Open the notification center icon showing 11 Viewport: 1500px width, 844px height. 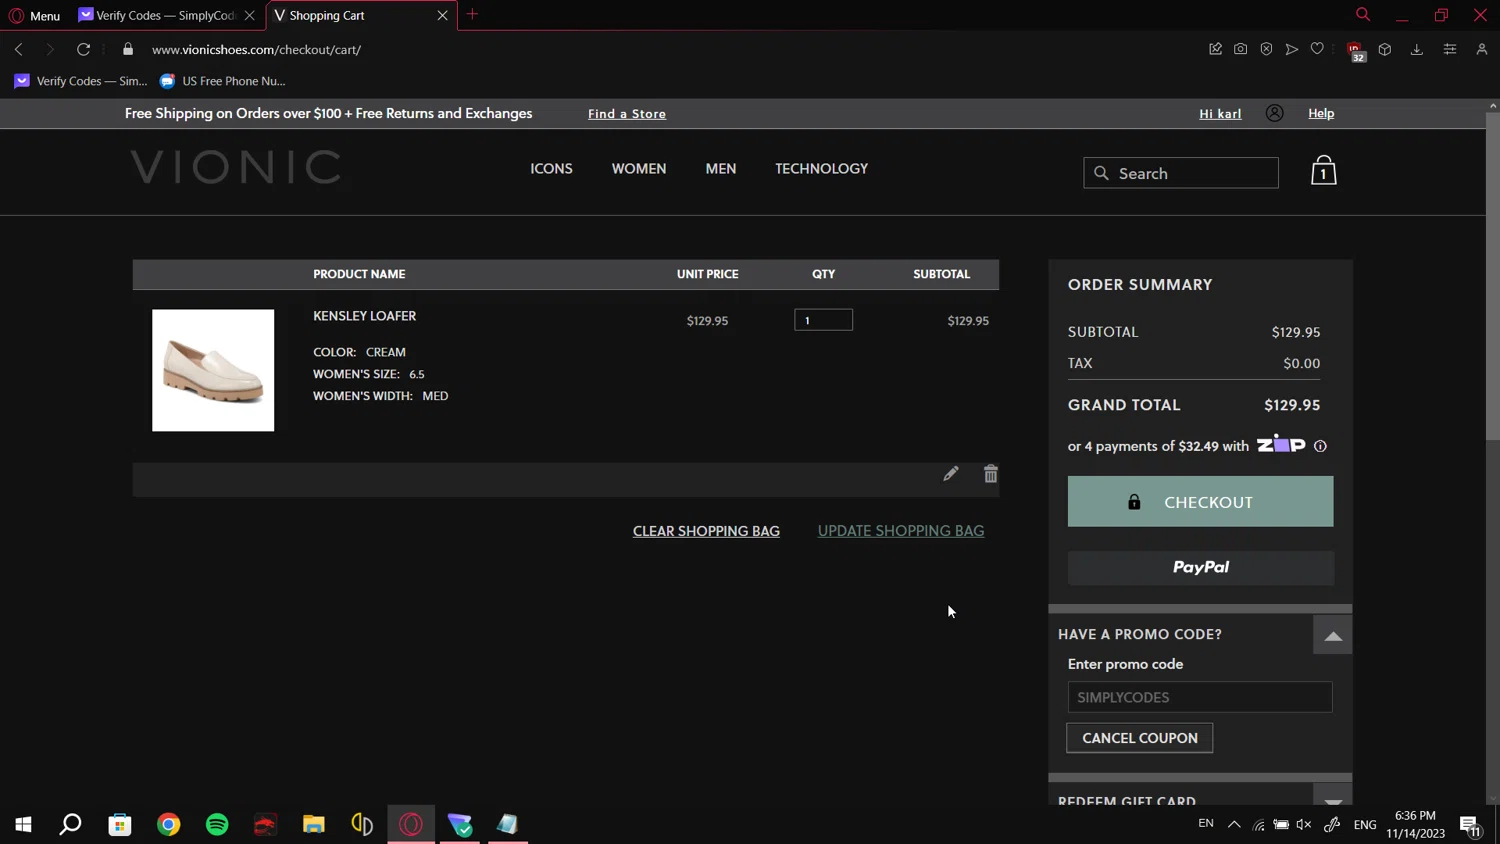(1469, 825)
